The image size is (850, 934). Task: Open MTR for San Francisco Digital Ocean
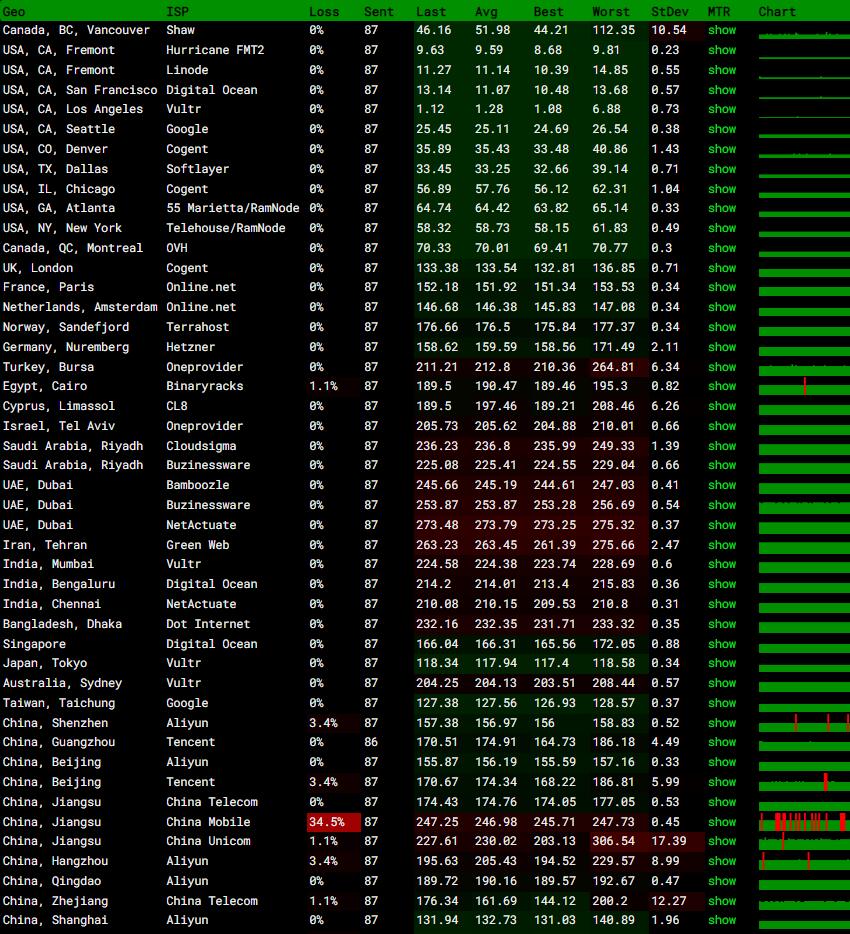point(722,90)
